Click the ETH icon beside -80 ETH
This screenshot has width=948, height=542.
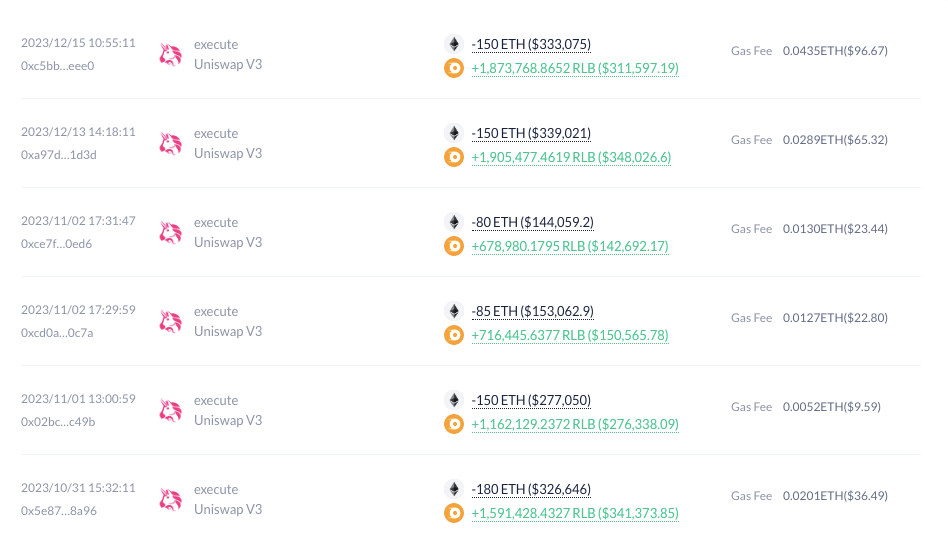point(454,222)
